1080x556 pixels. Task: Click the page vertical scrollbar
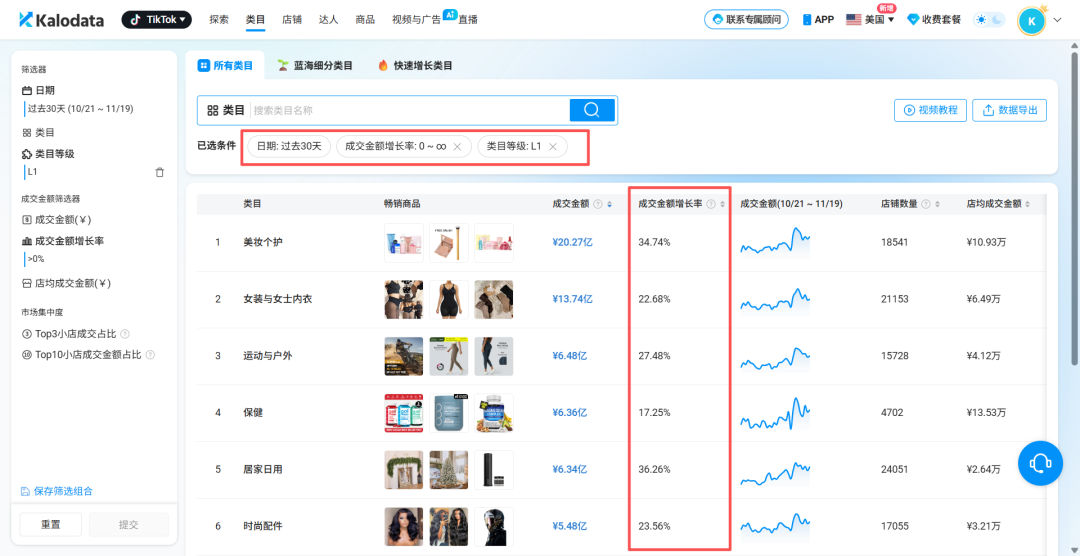click(1075, 207)
